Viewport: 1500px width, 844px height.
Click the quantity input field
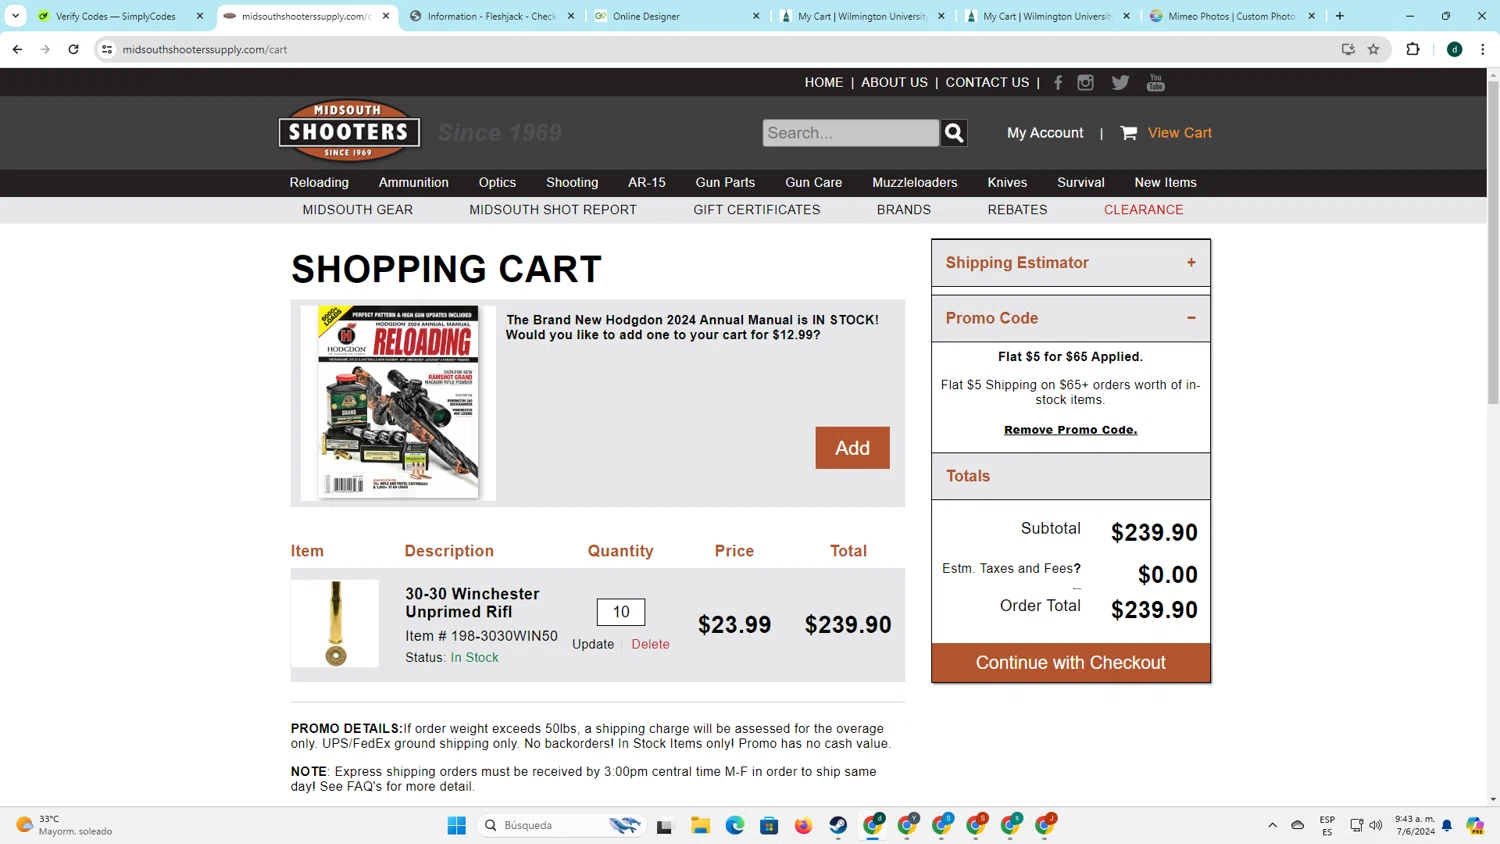pos(621,612)
